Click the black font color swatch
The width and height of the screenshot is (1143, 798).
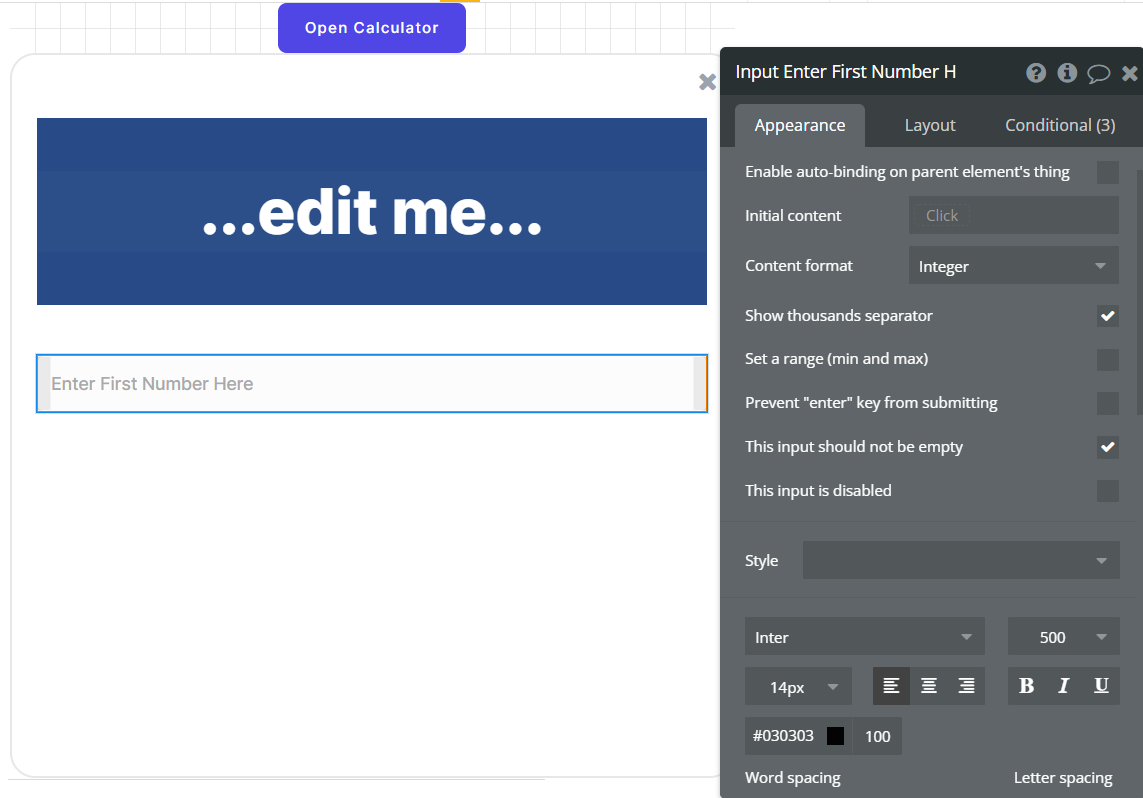[x=835, y=736]
